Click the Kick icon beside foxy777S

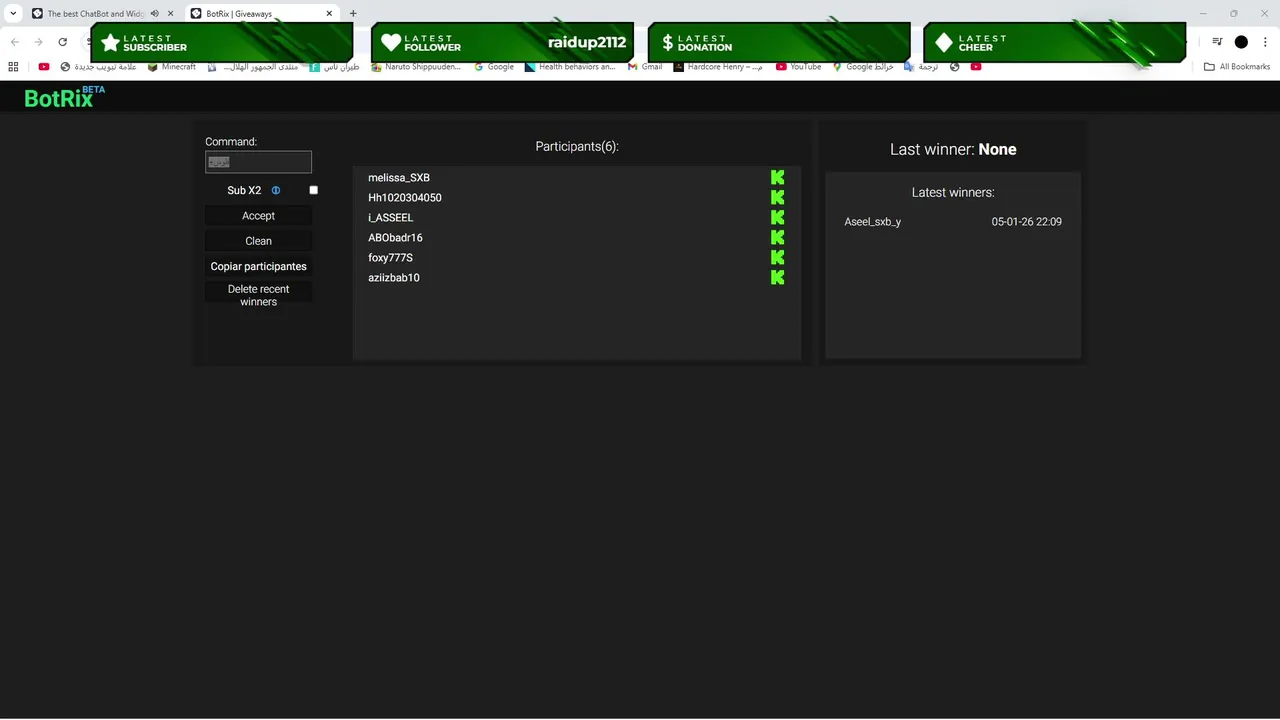(777, 257)
